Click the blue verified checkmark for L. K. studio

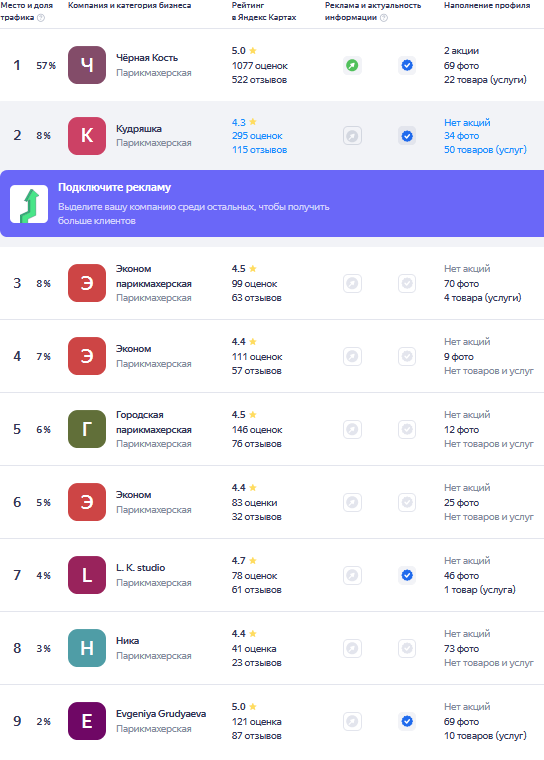point(407,575)
